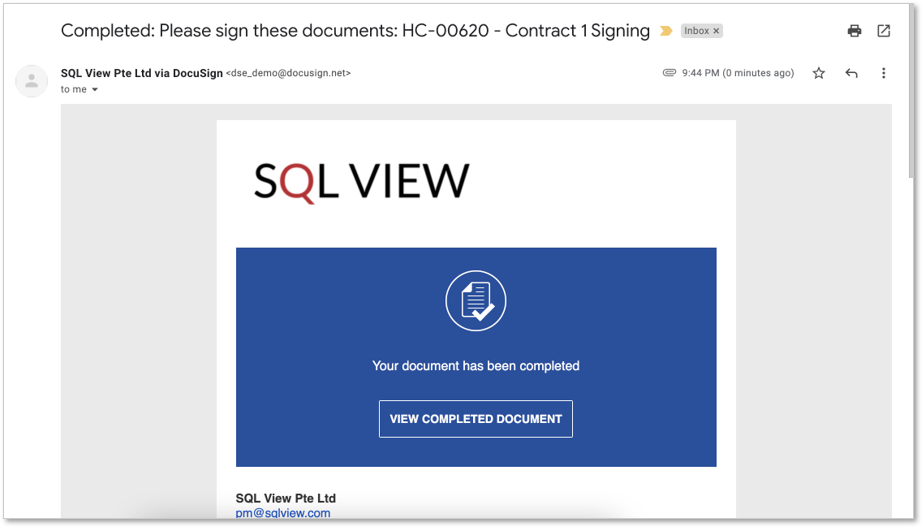The height and width of the screenshot is (528, 923).
Task: Click the dse_demo@docusign.net sender address
Action: 288,73
